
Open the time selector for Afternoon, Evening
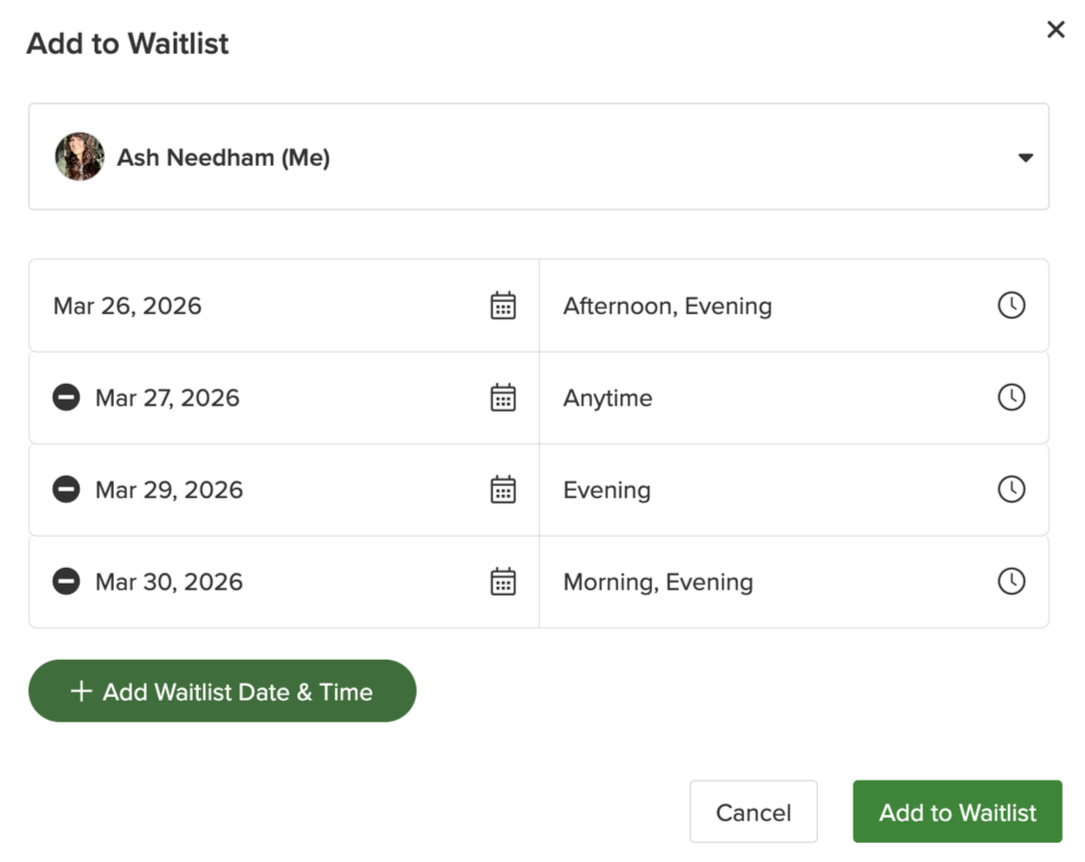pyautogui.click(x=1011, y=306)
